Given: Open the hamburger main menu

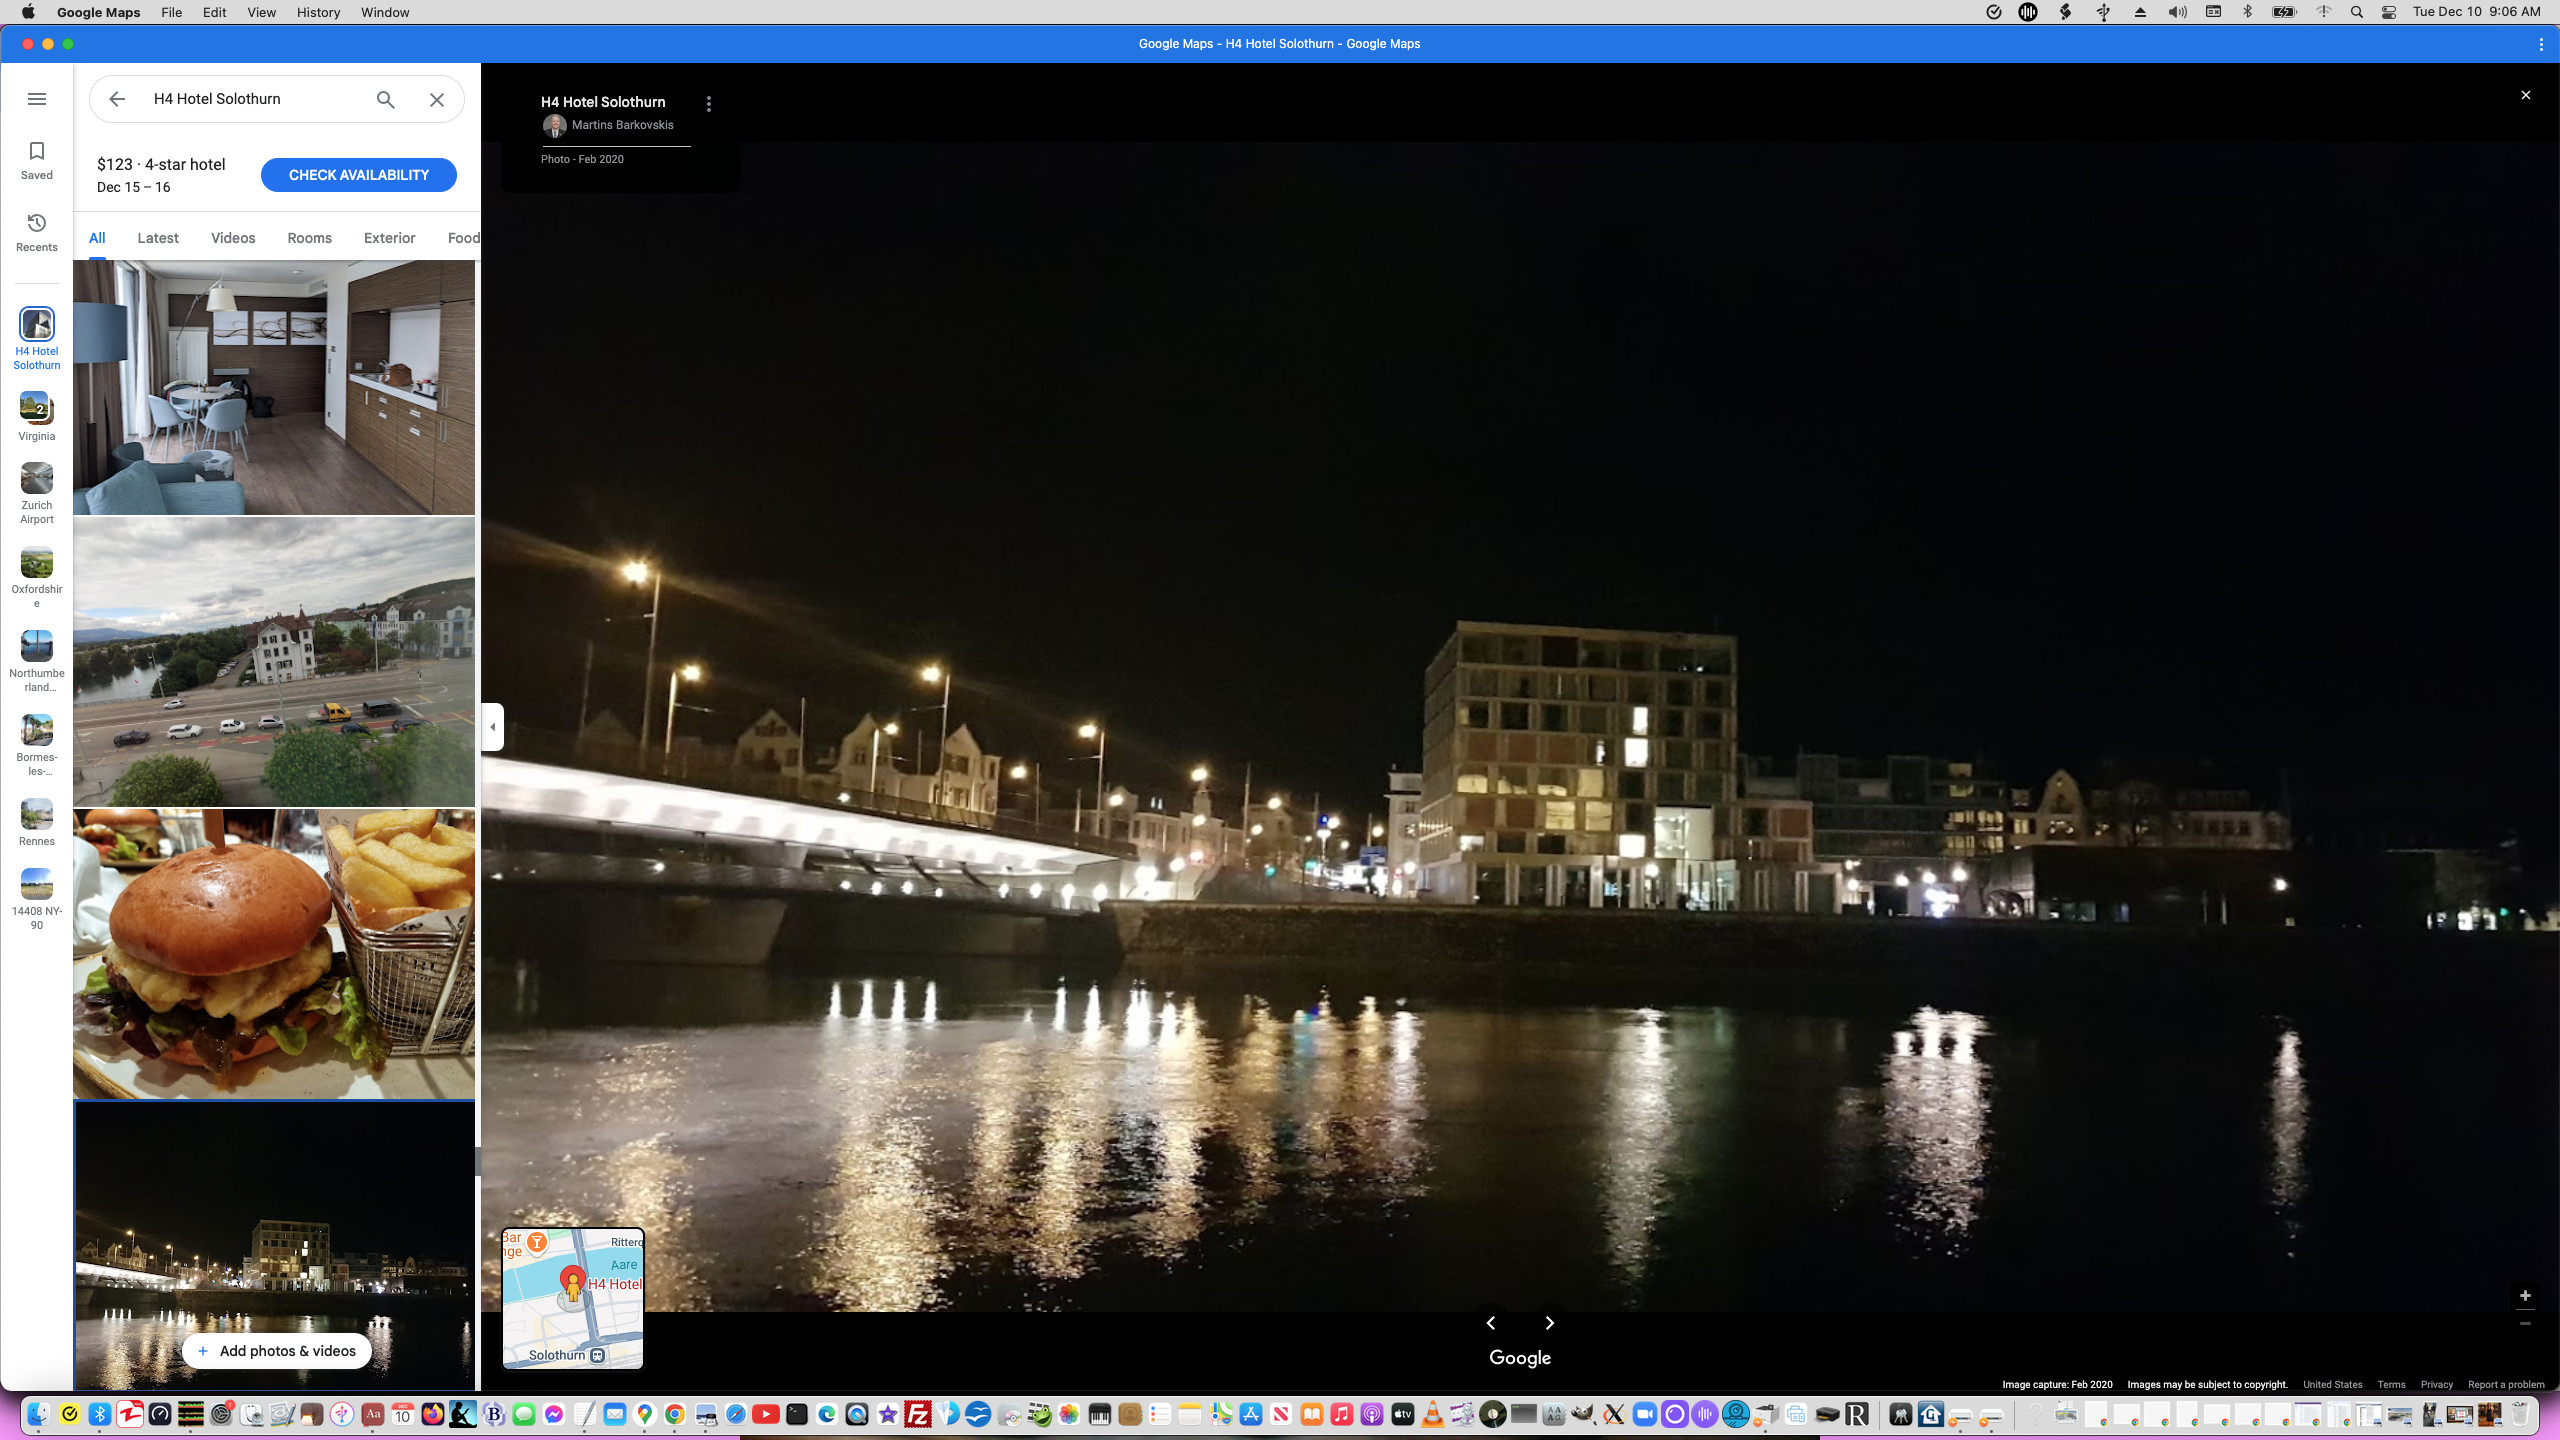Looking at the screenshot, I should click(37, 99).
